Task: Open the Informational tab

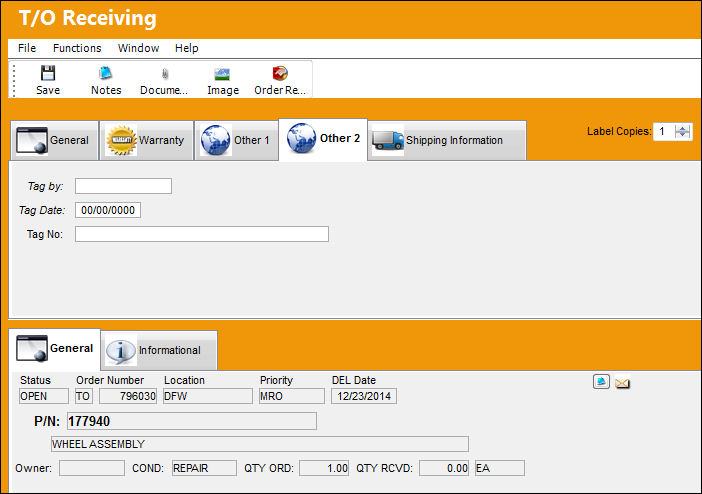Action: (159, 350)
